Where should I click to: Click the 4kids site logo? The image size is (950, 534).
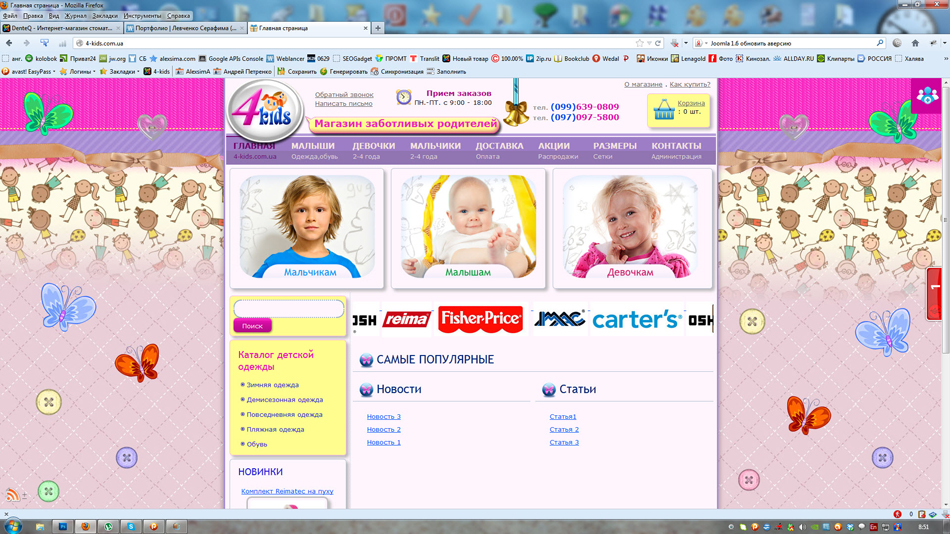[x=265, y=110]
